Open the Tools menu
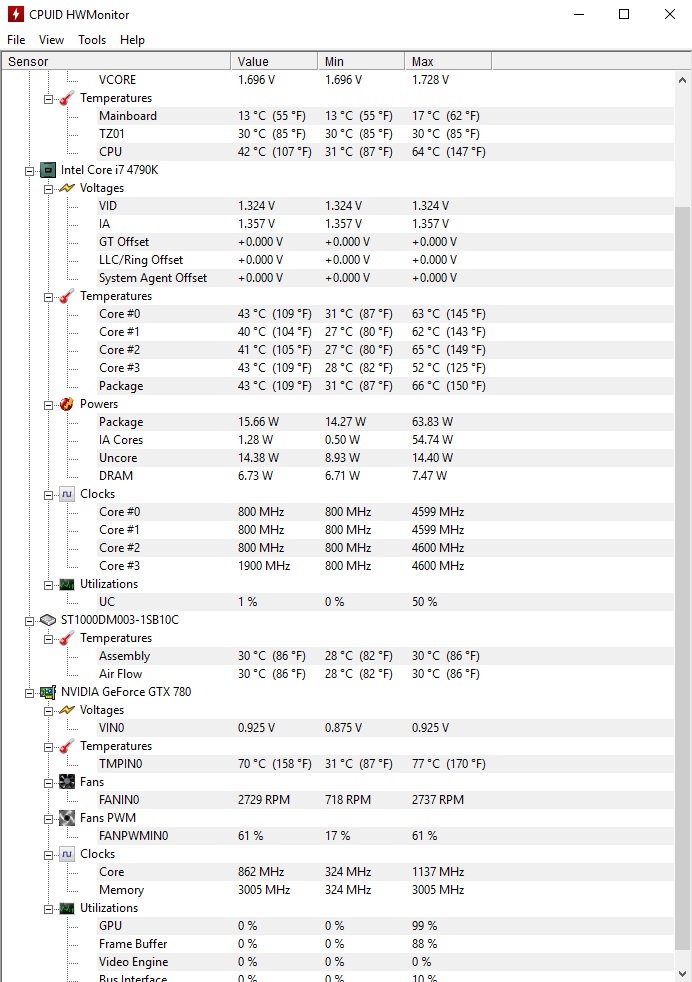 coord(92,40)
